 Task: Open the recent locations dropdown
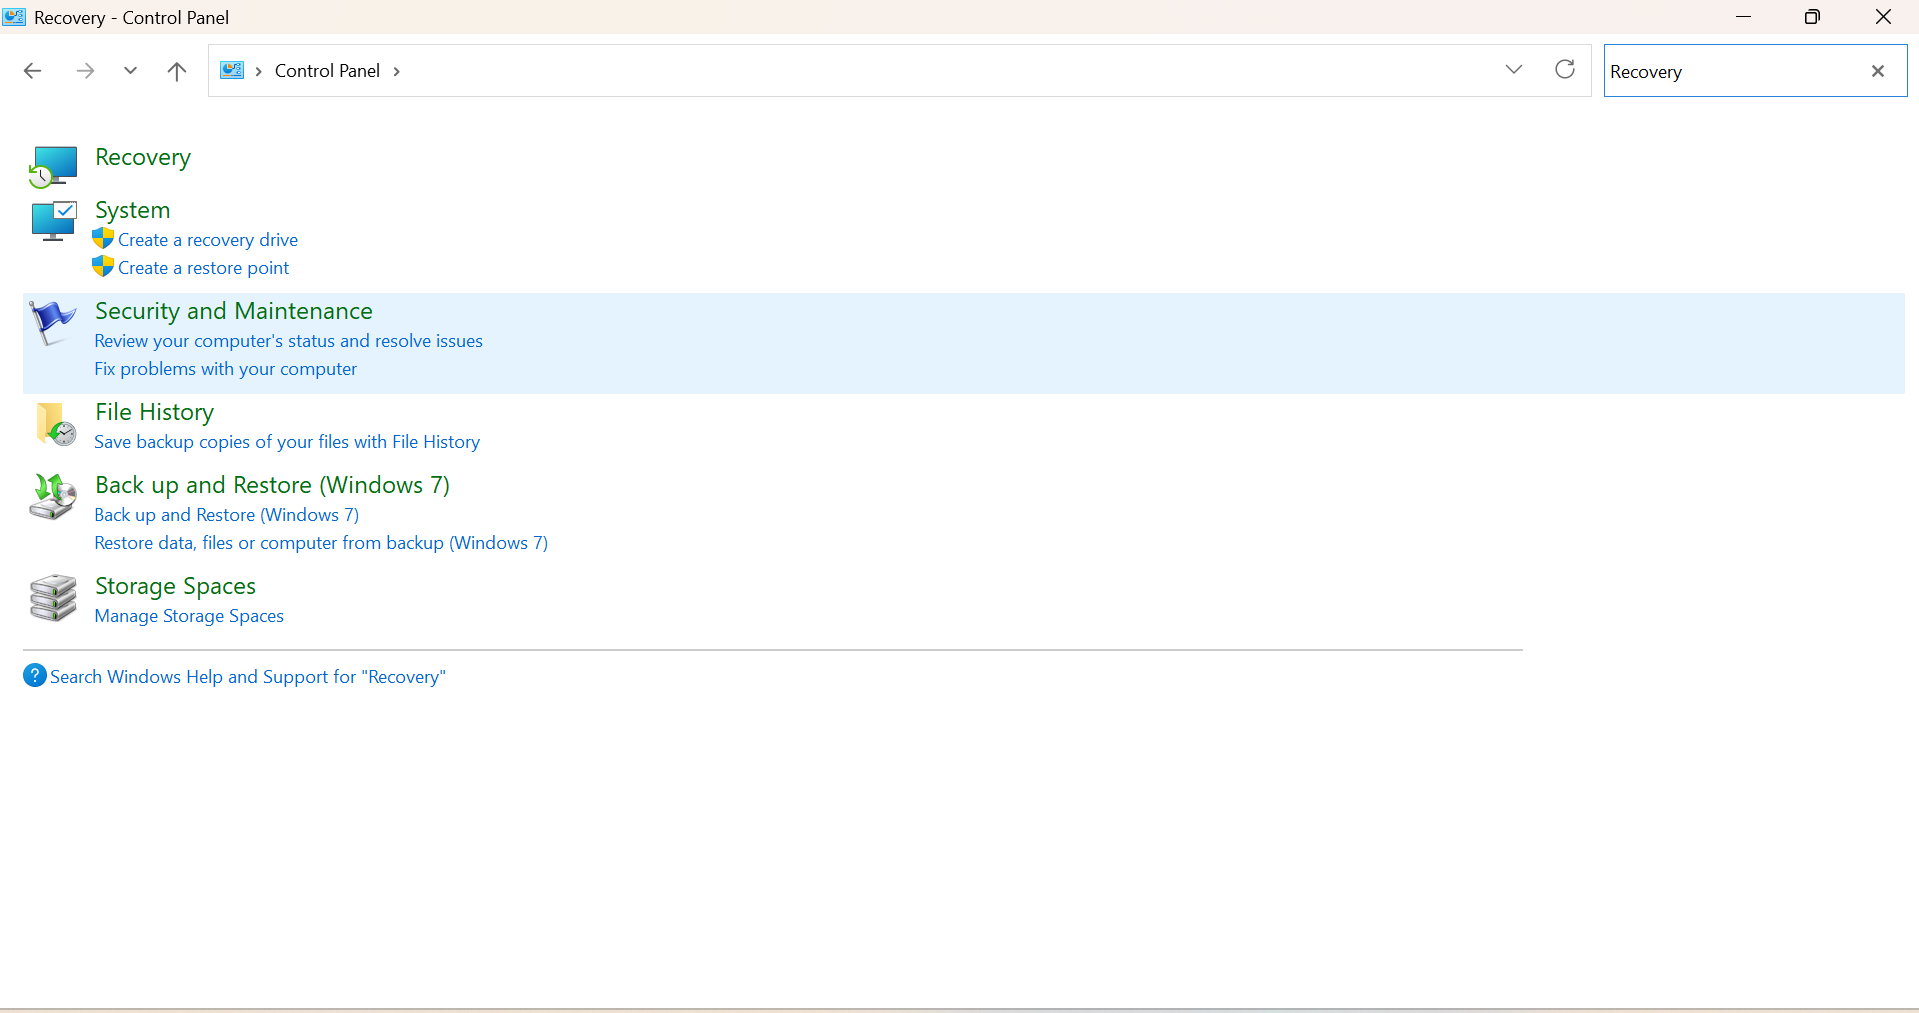(130, 71)
